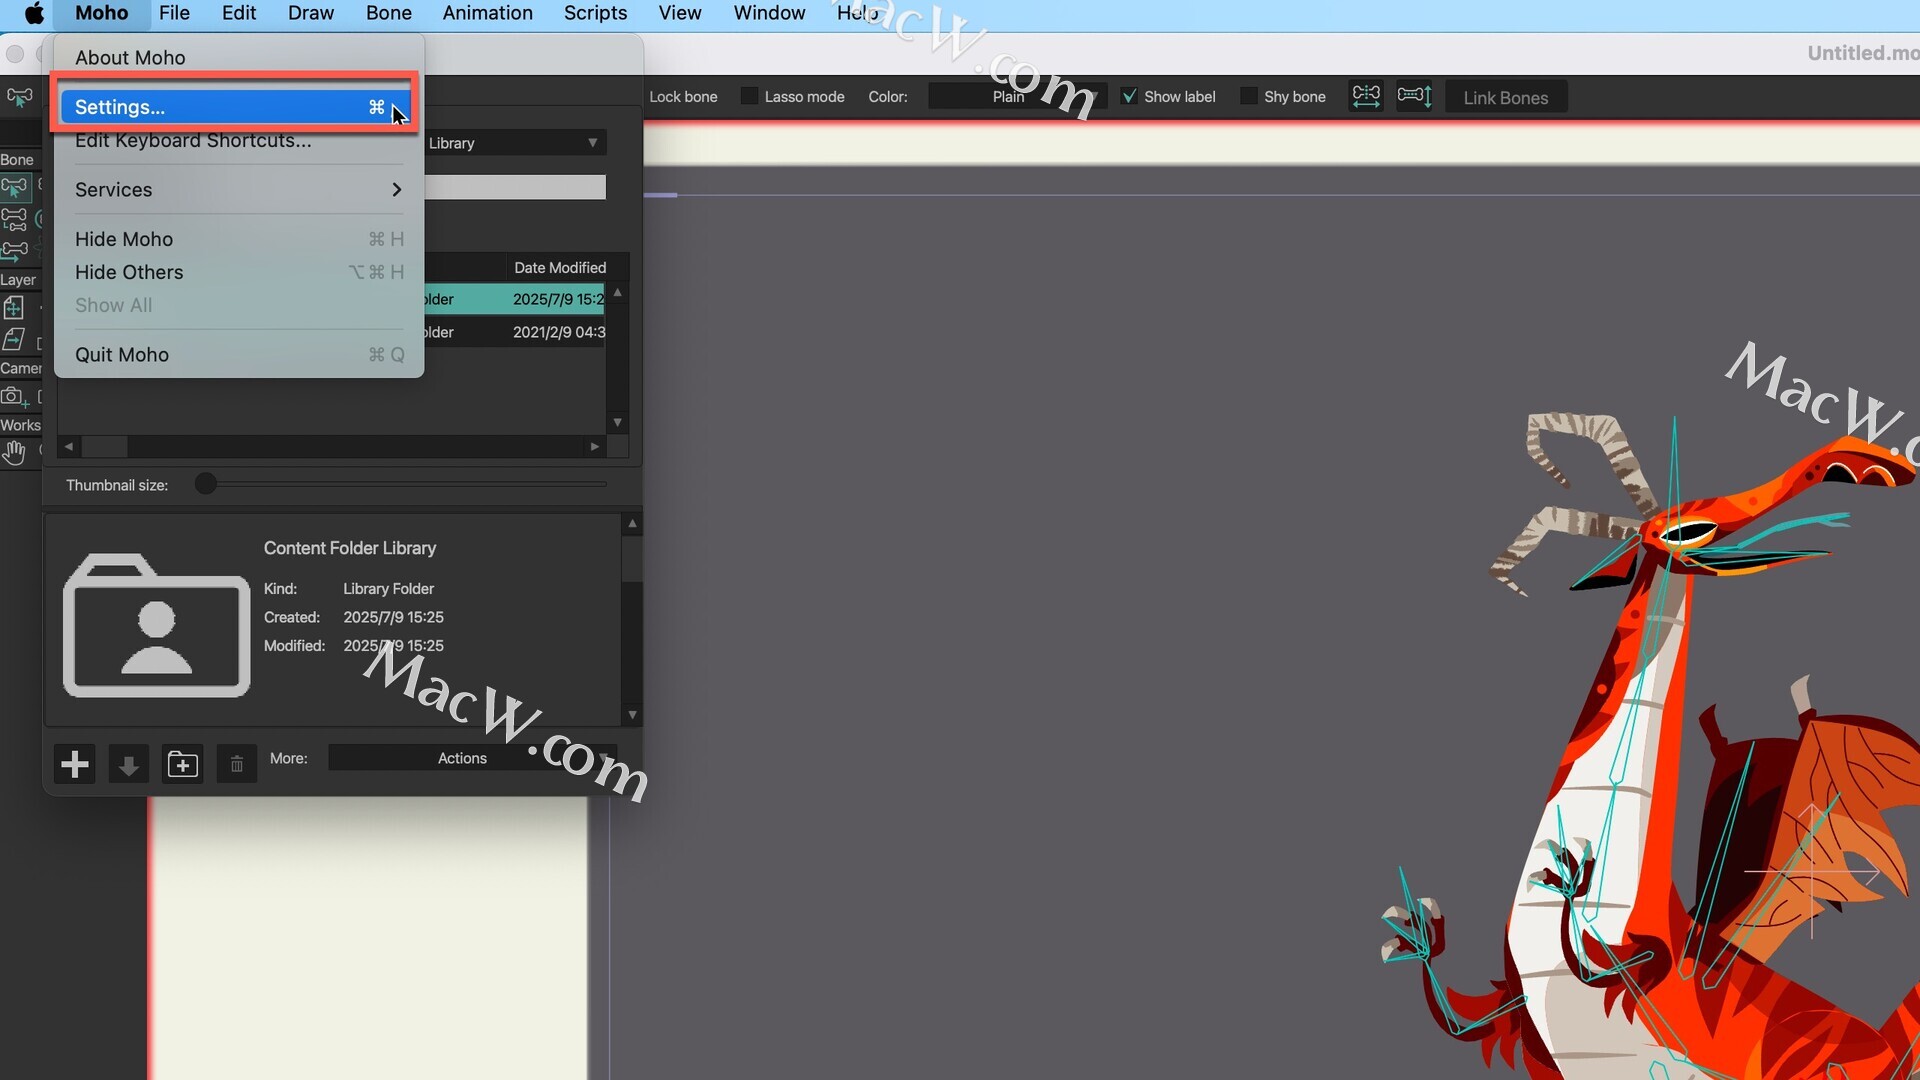Image resolution: width=1920 pixels, height=1080 pixels.
Task: Select the Transform Layer tool
Action: (x=14, y=308)
